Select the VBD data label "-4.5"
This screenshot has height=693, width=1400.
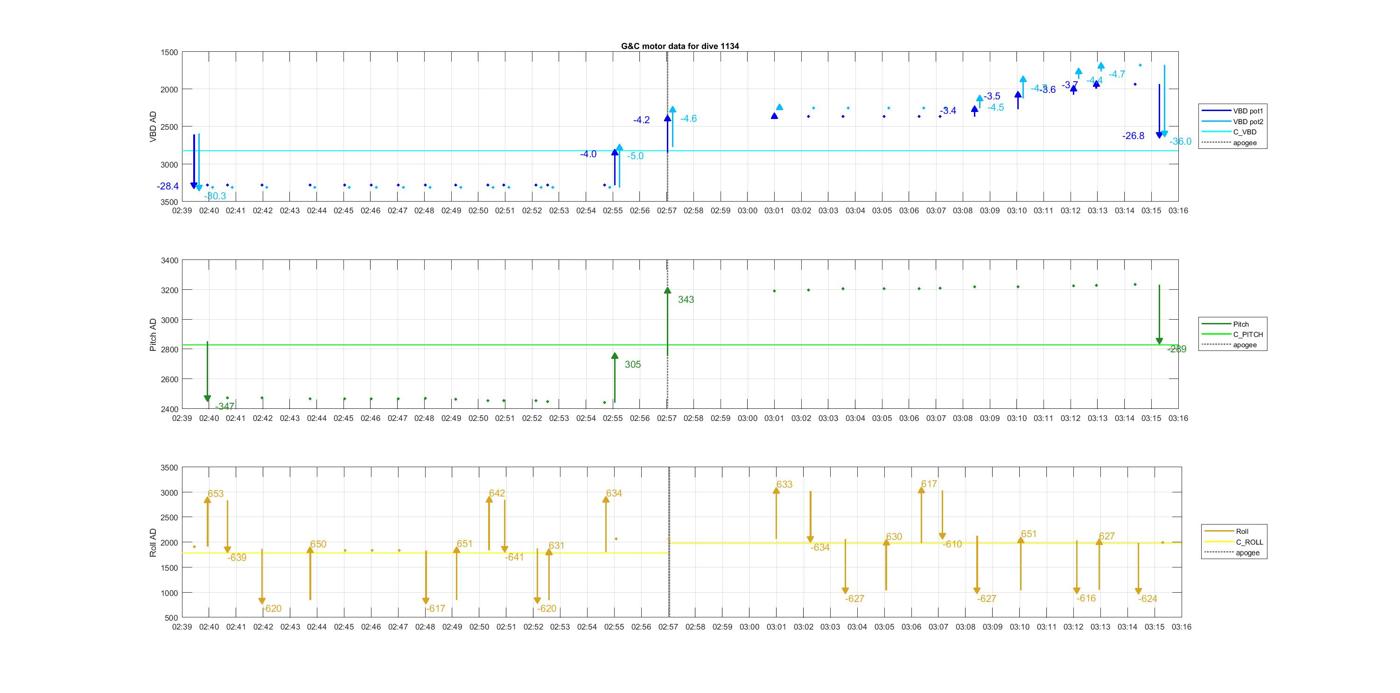tap(996, 107)
